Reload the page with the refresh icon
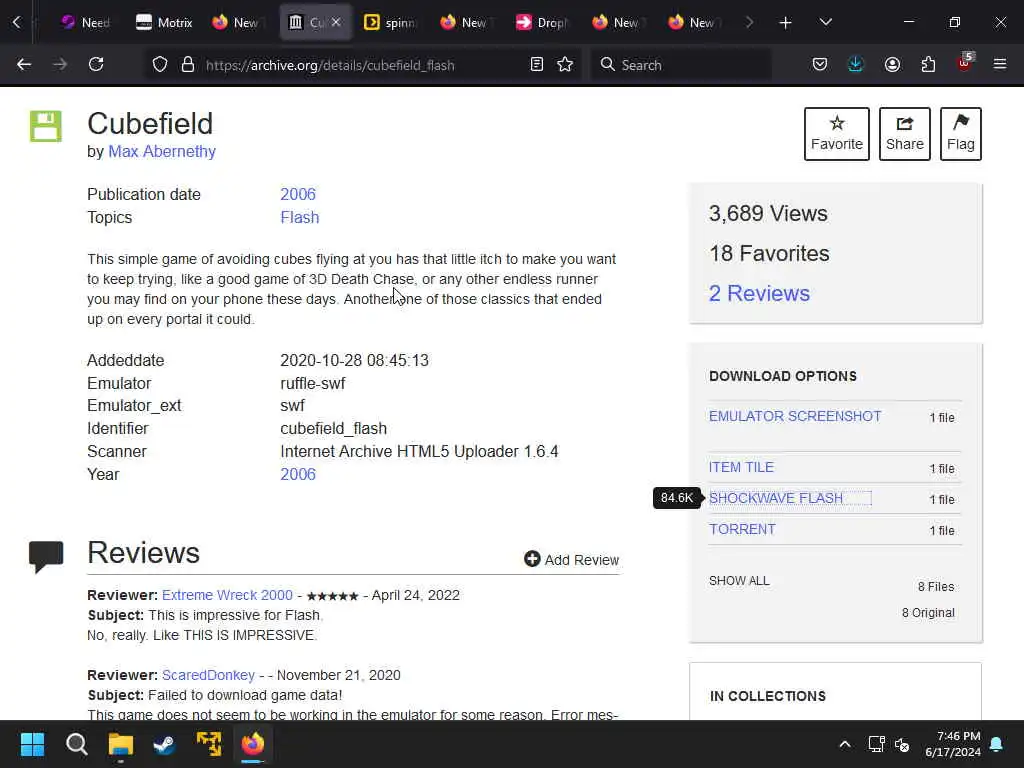 96,64
